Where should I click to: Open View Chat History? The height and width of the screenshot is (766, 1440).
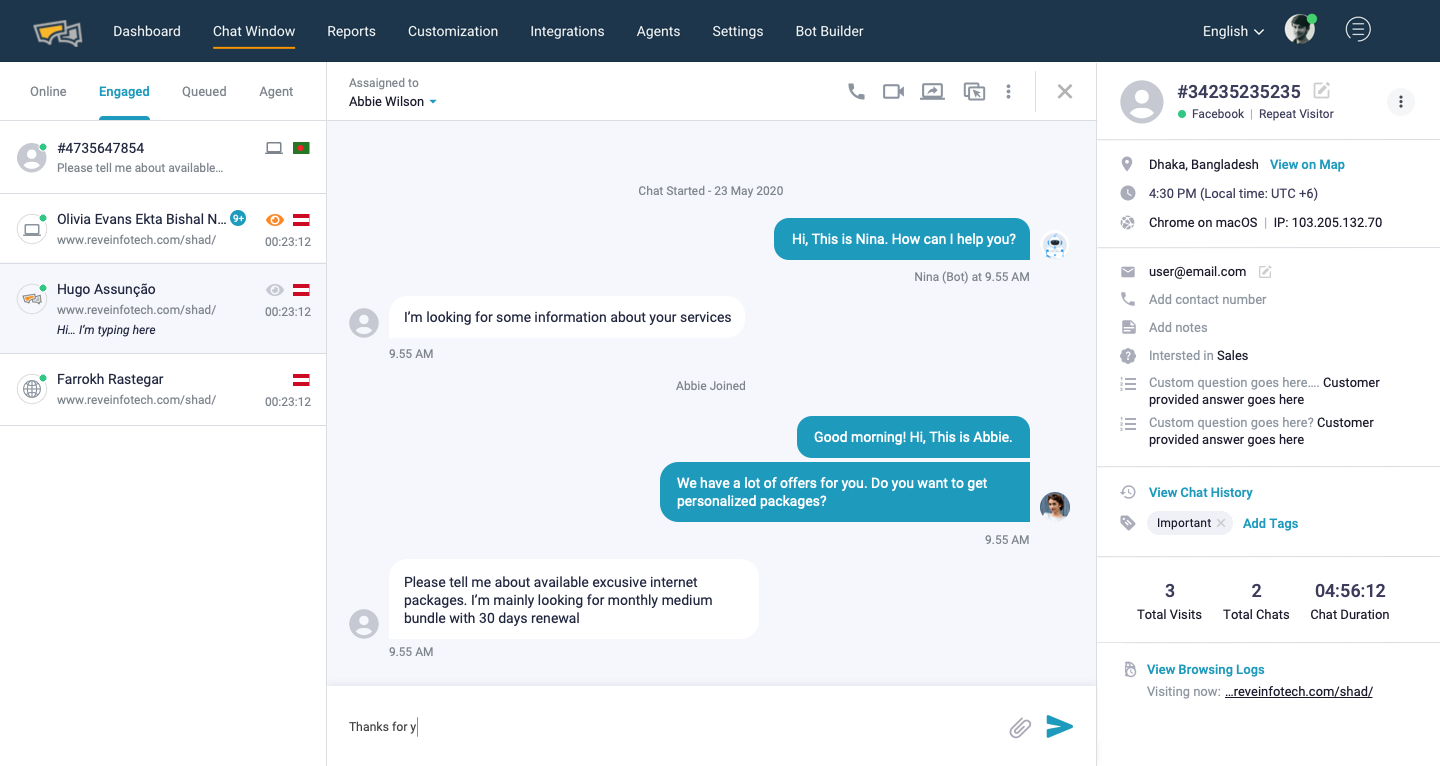coord(1200,492)
